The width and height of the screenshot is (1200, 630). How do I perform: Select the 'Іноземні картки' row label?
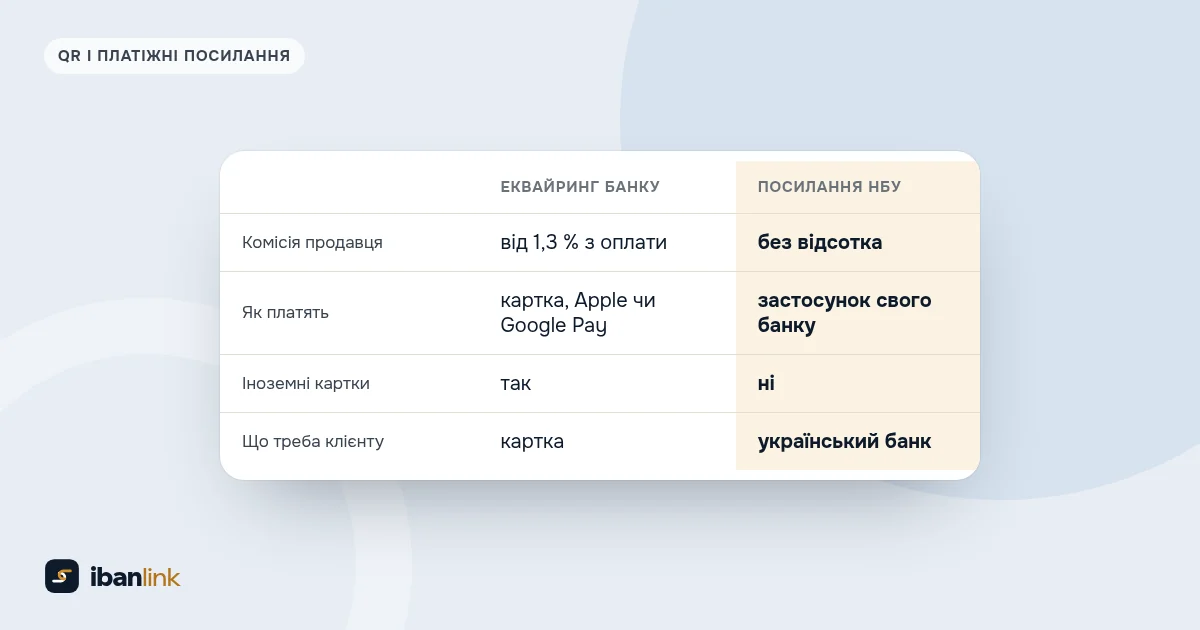tap(306, 384)
